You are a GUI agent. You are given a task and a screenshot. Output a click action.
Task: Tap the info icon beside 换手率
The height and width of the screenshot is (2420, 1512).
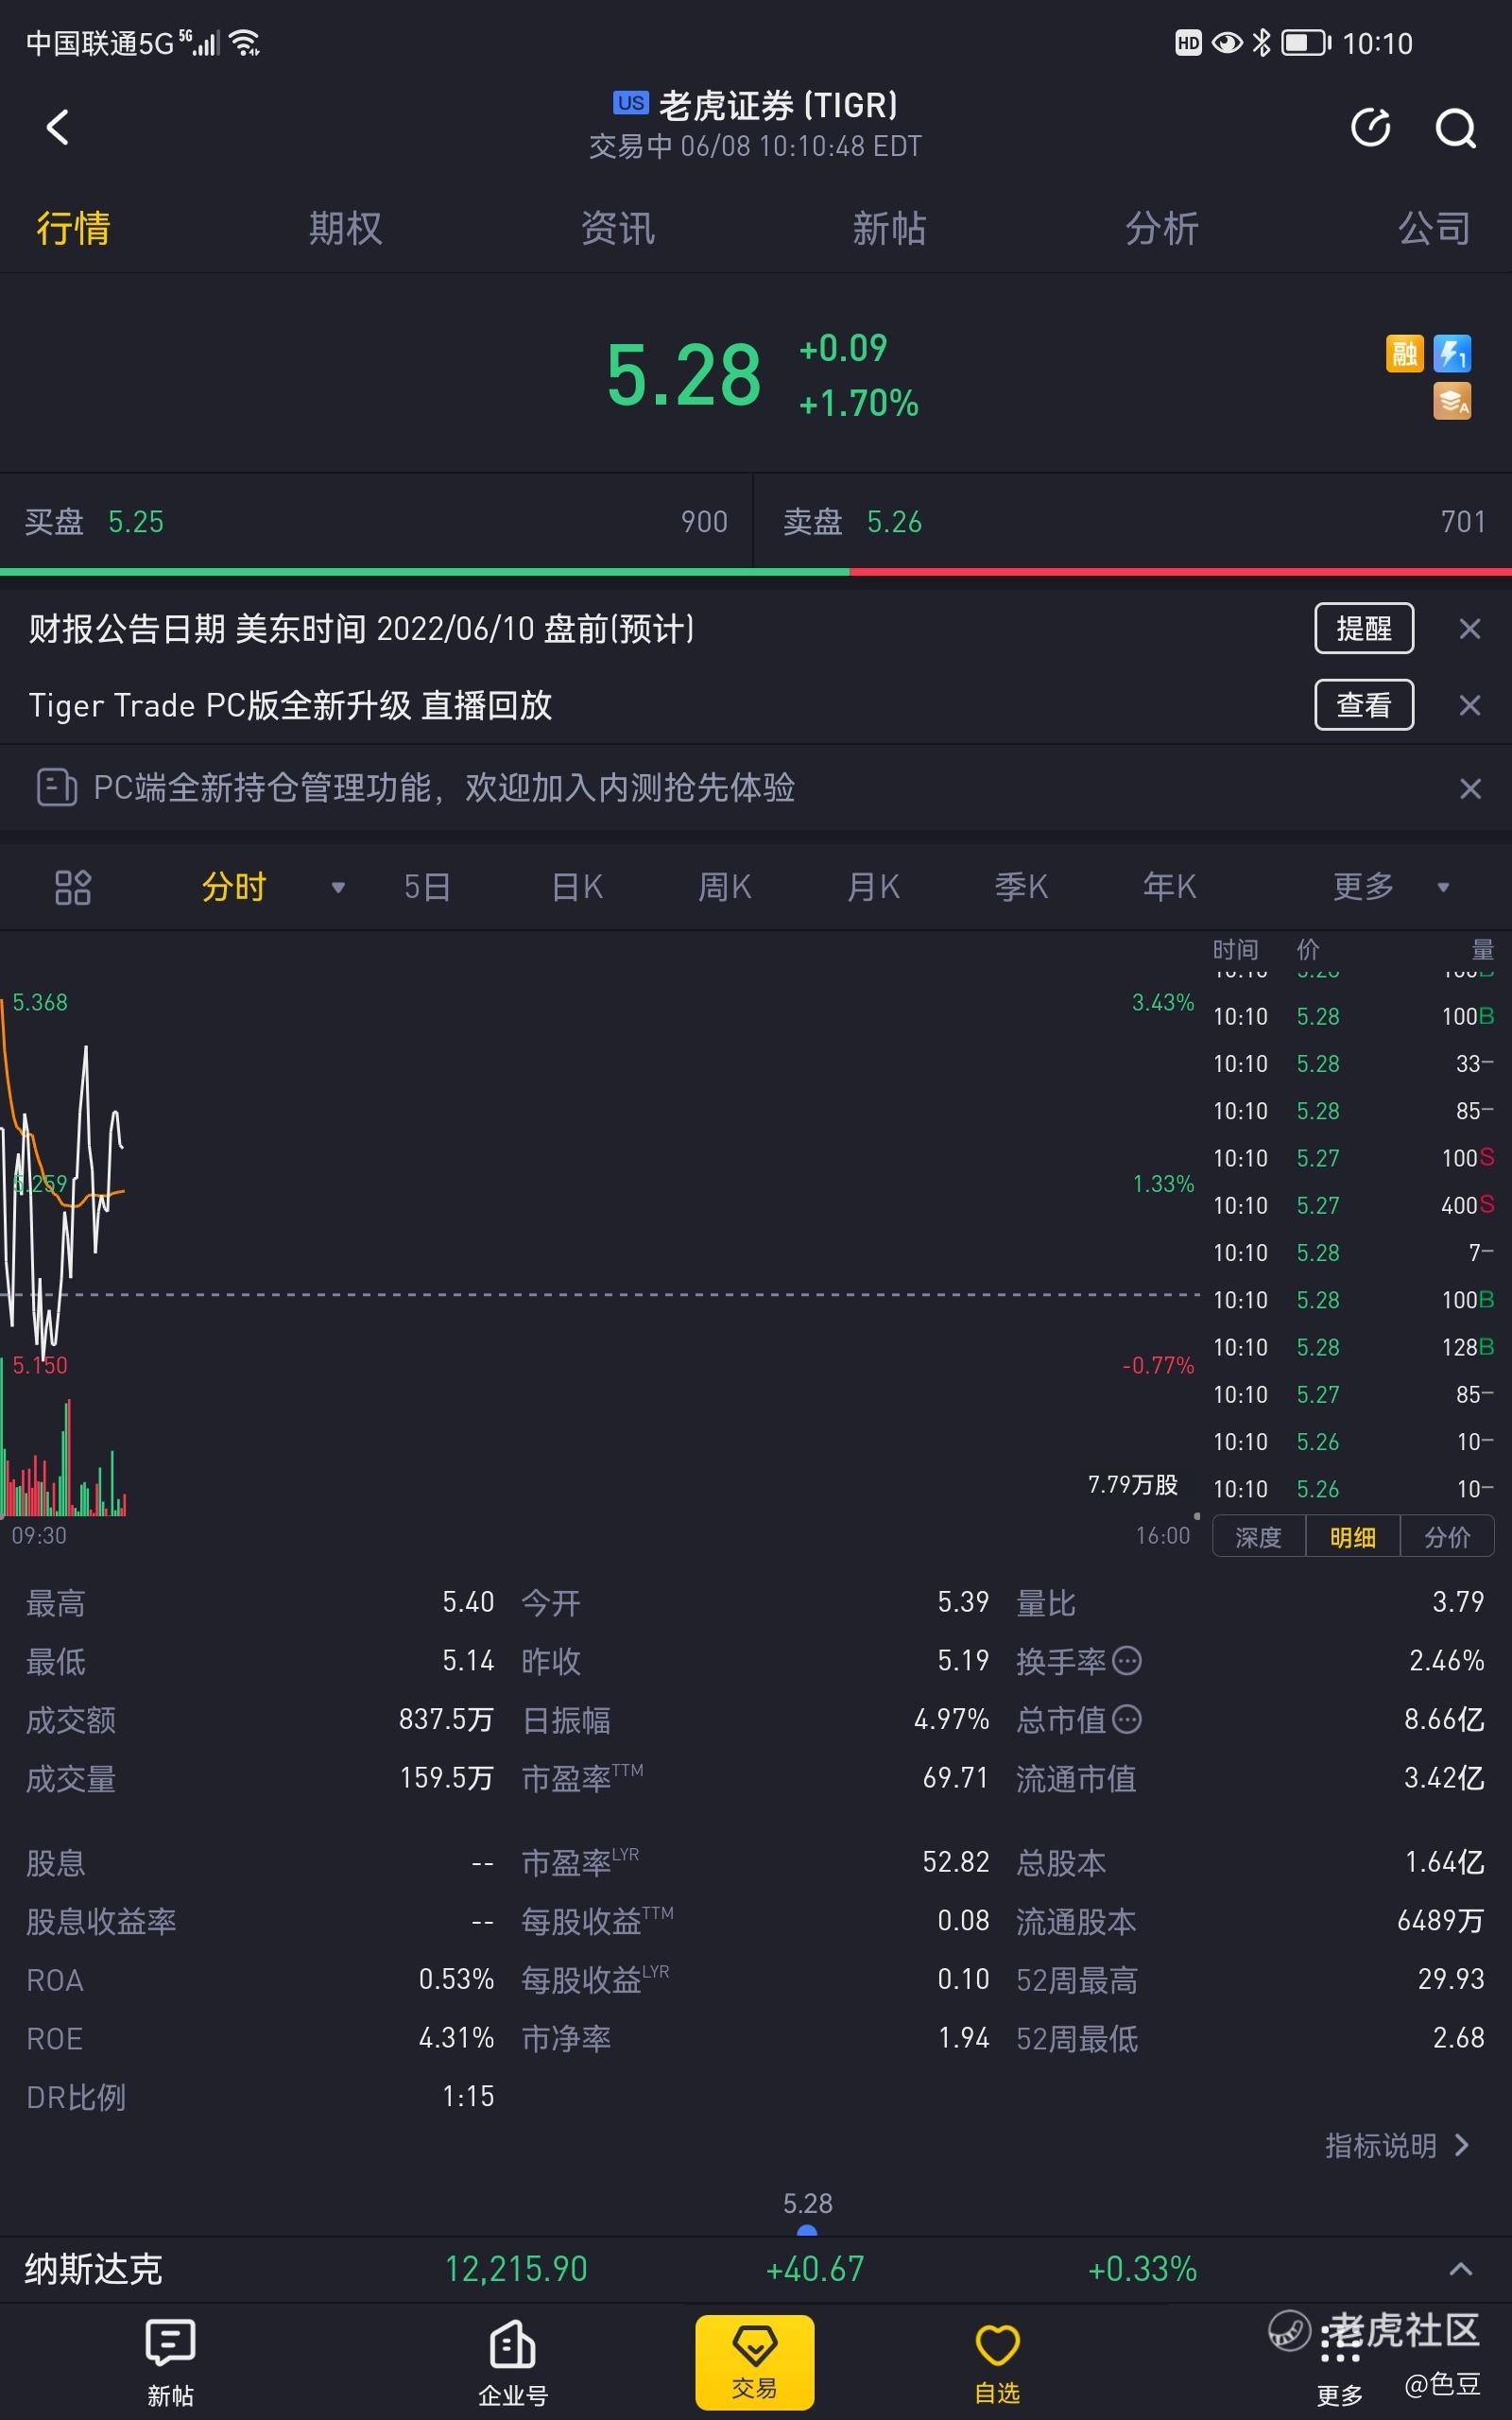click(x=1127, y=1661)
